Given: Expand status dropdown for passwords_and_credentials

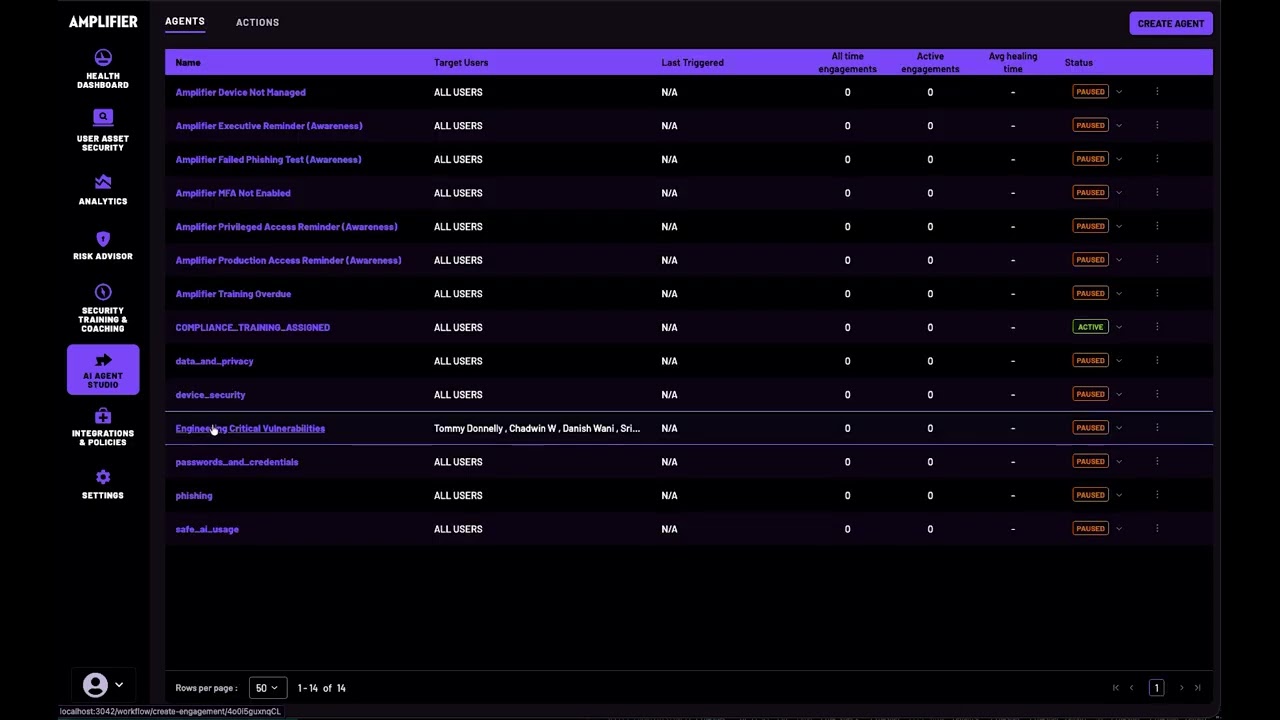Looking at the screenshot, I should [x=1119, y=462].
